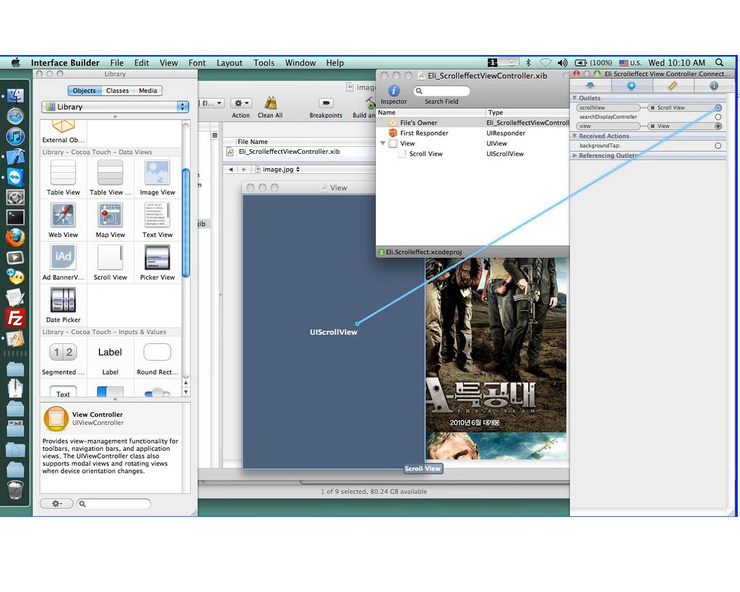Open Firefox from the Dock
The height and width of the screenshot is (592, 740).
[16, 237]
